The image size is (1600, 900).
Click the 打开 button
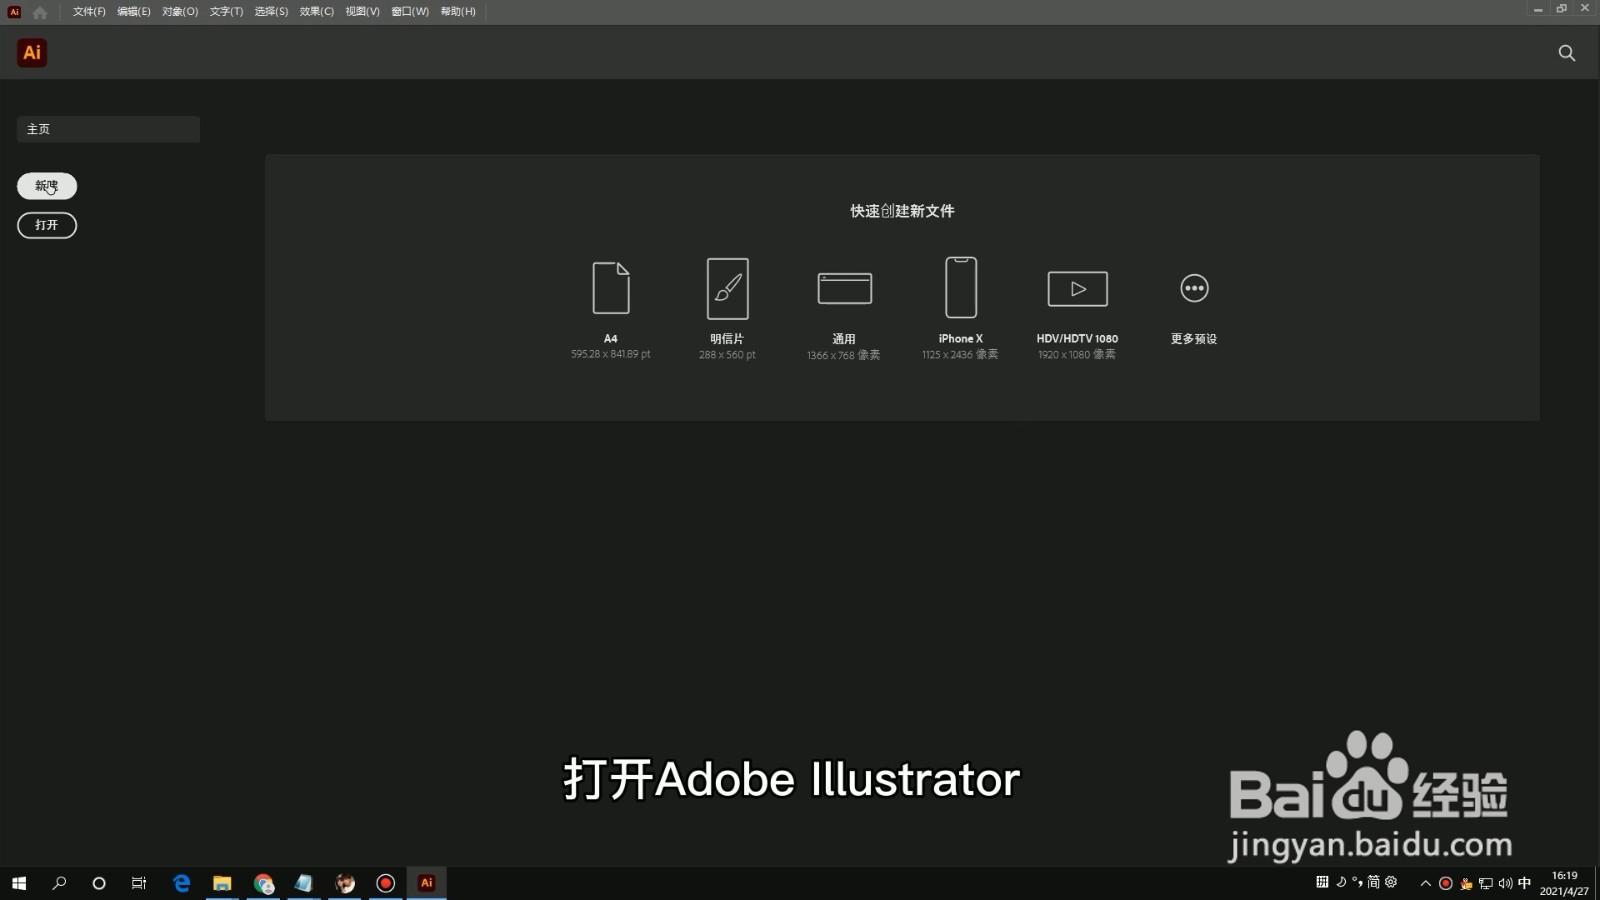tap(47, 225)
